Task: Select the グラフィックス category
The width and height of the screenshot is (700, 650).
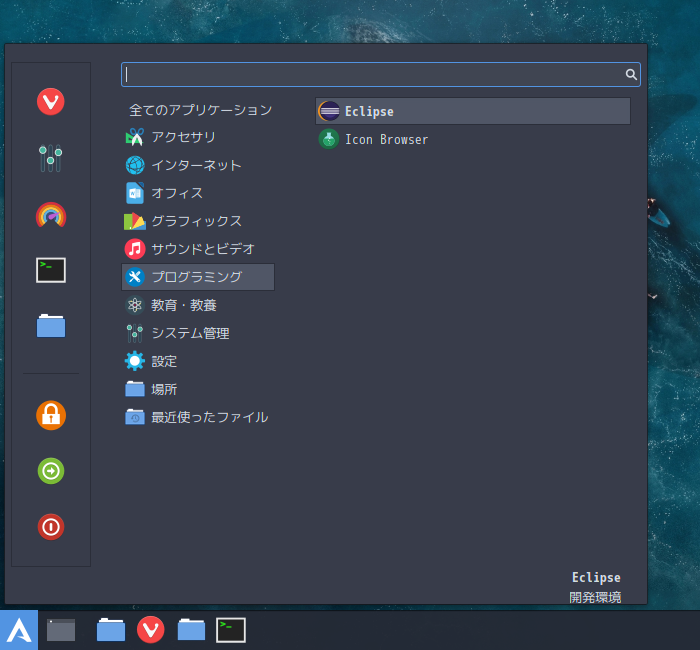Action: pyautogui.click(x=198, y=221)
